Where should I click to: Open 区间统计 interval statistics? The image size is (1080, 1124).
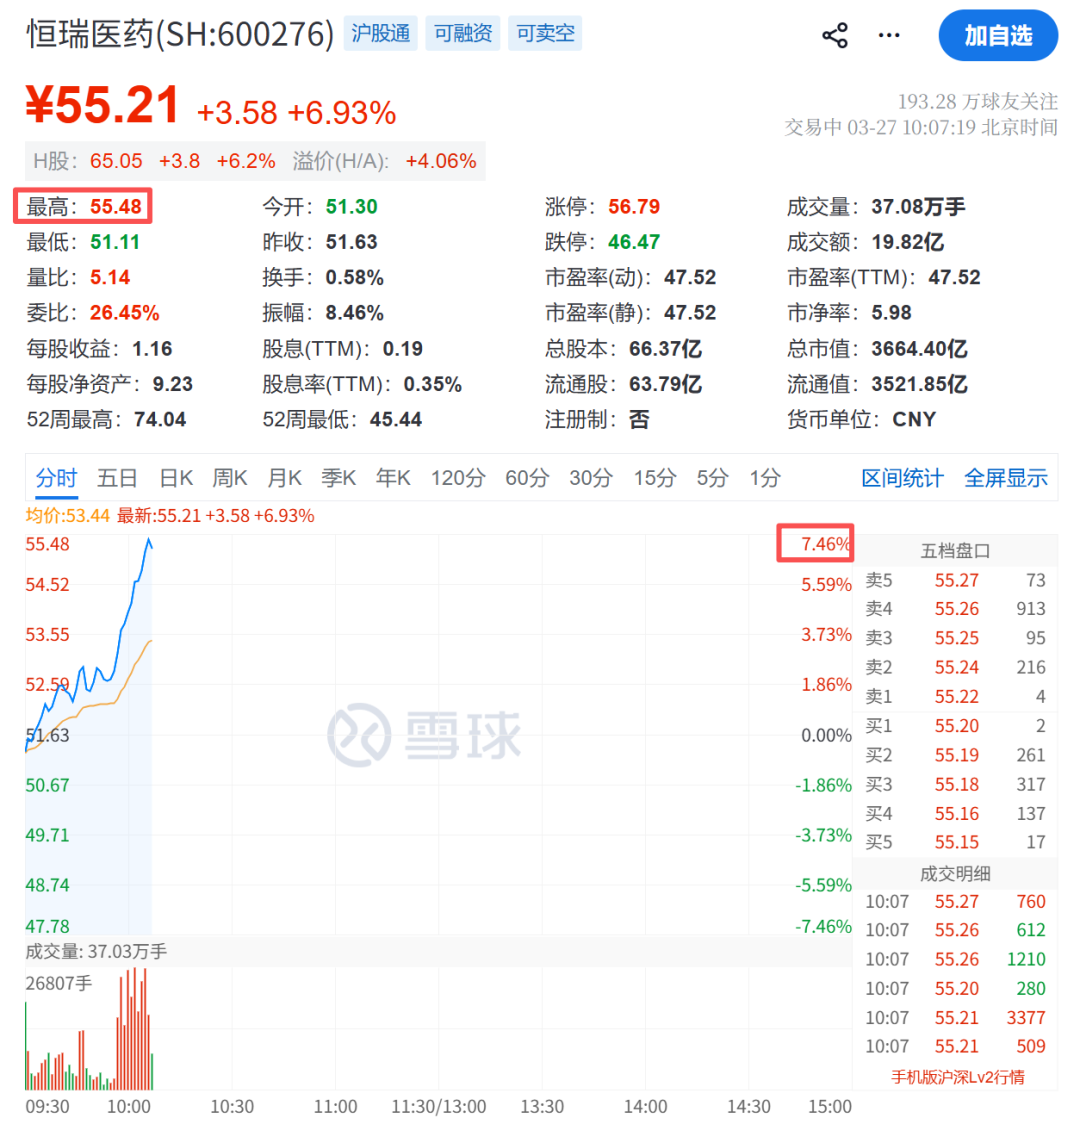click(901, 478)
